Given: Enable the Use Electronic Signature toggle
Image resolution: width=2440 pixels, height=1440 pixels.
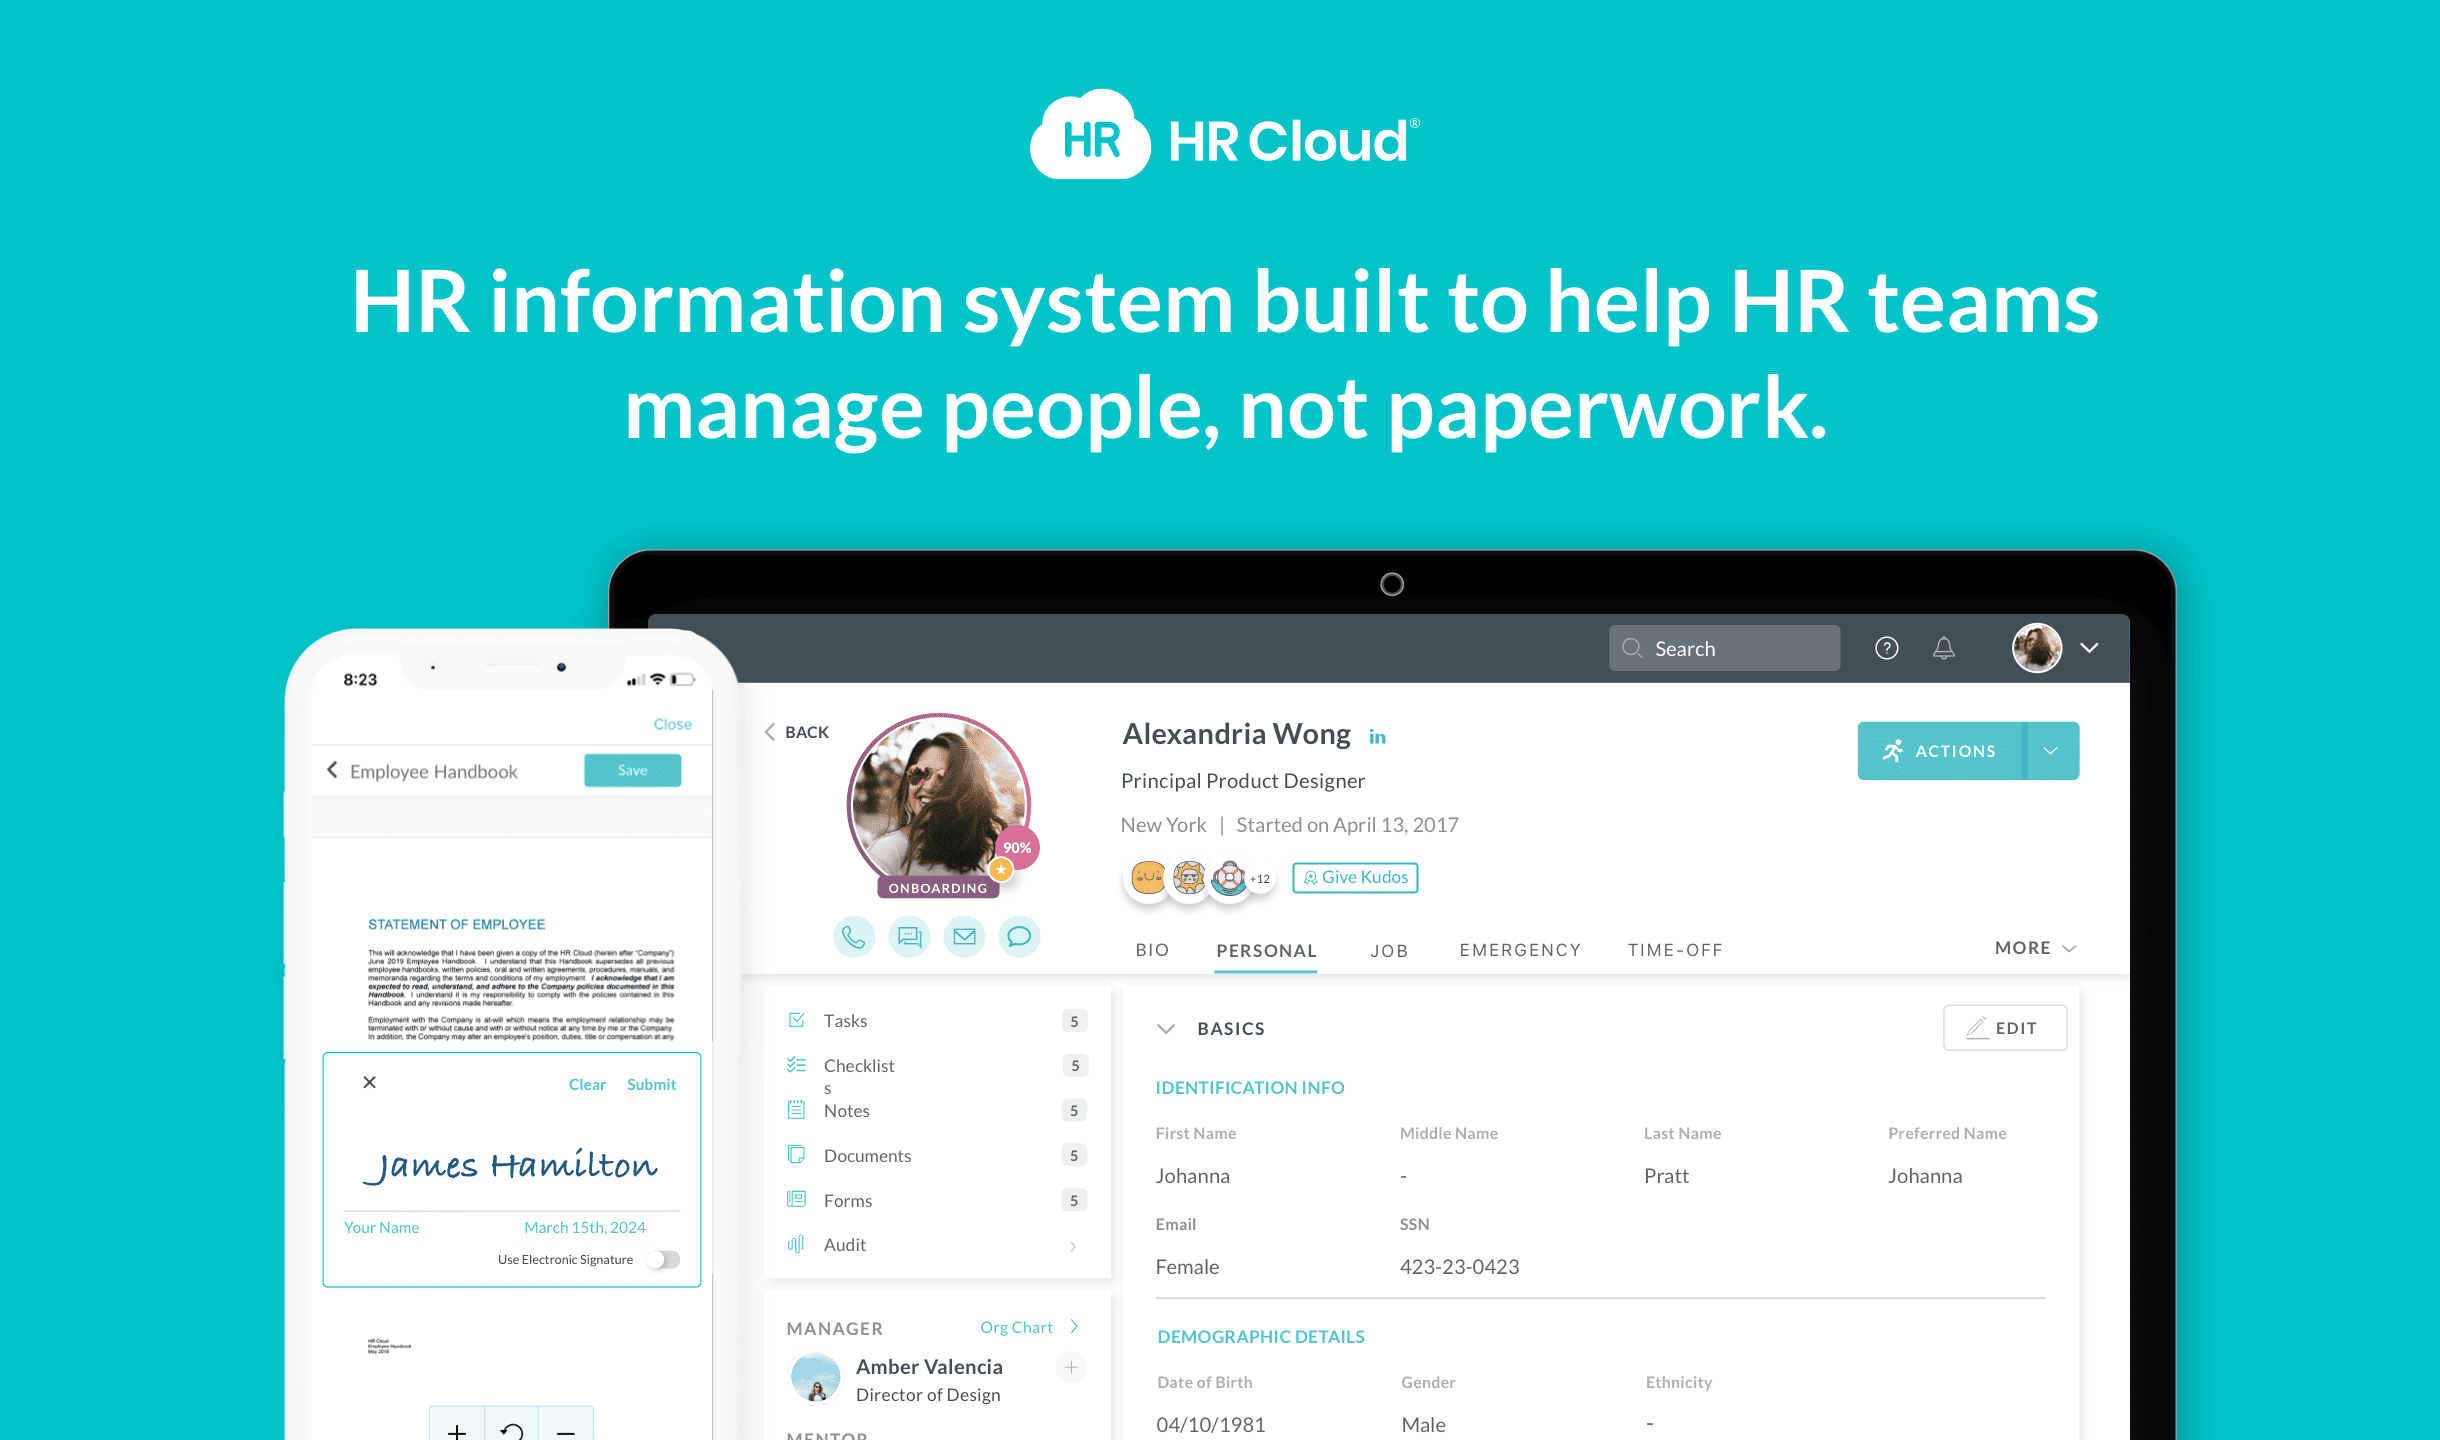Looking at the screenshot, I should click(x=662, y=1259).
